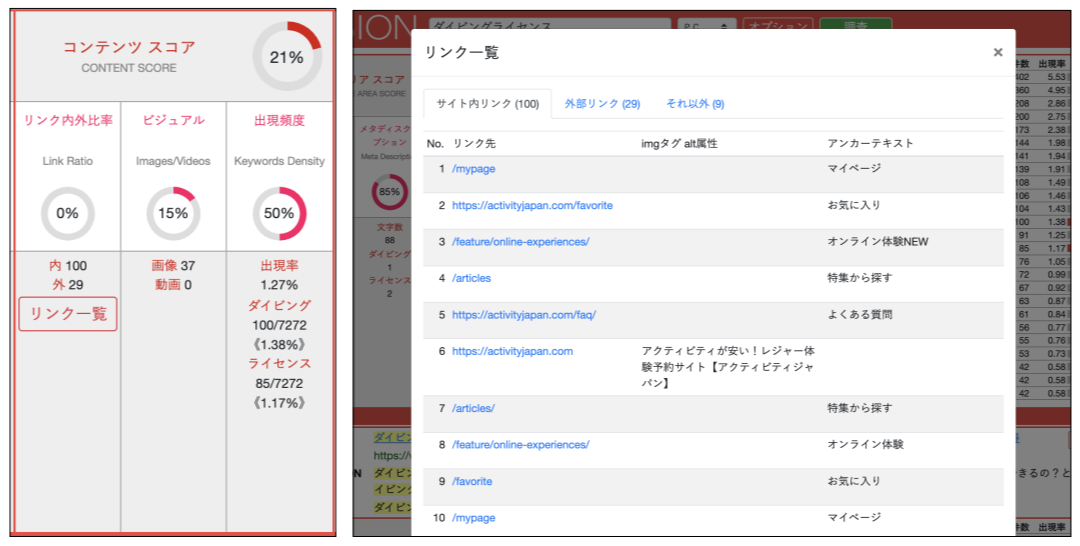Click the ダイビング keyword in the density column
This screenshot has width=1080, height=546.
pyautogui.click(x=279, y=305)
